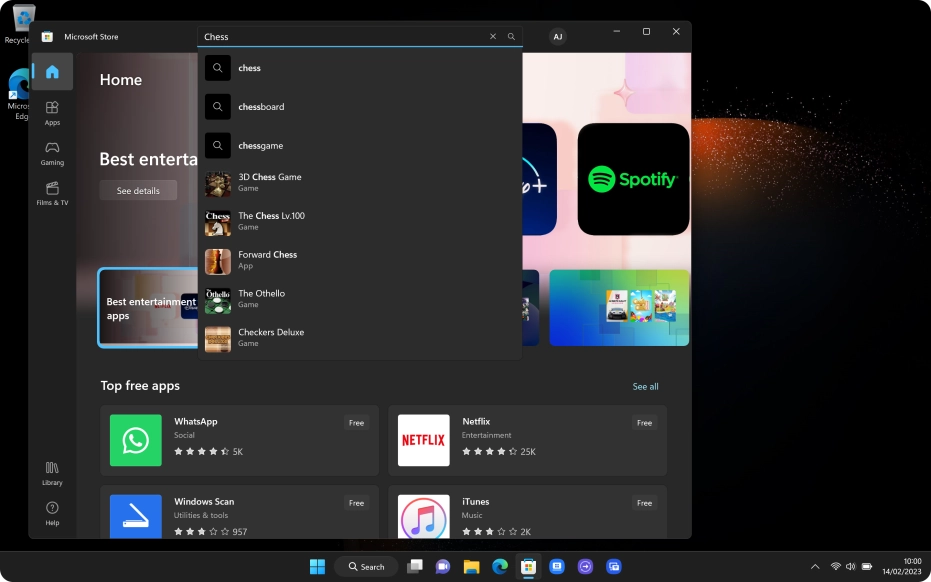Click the Netflix app card
Screen dimensions: 931x582
coord(527,439)
